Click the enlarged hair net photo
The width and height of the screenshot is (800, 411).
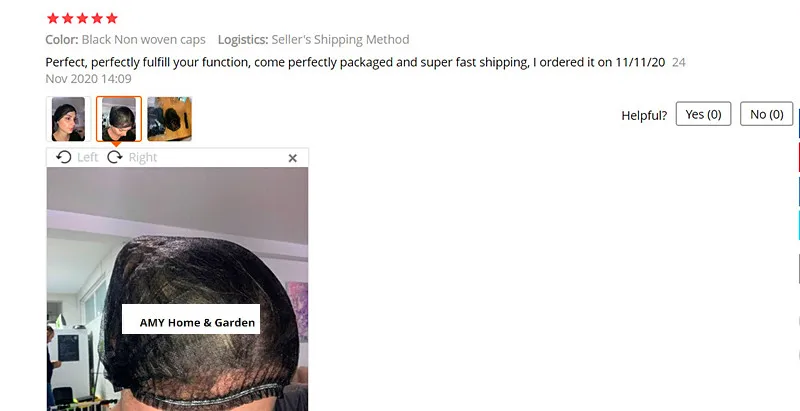(x=177, y=289)
